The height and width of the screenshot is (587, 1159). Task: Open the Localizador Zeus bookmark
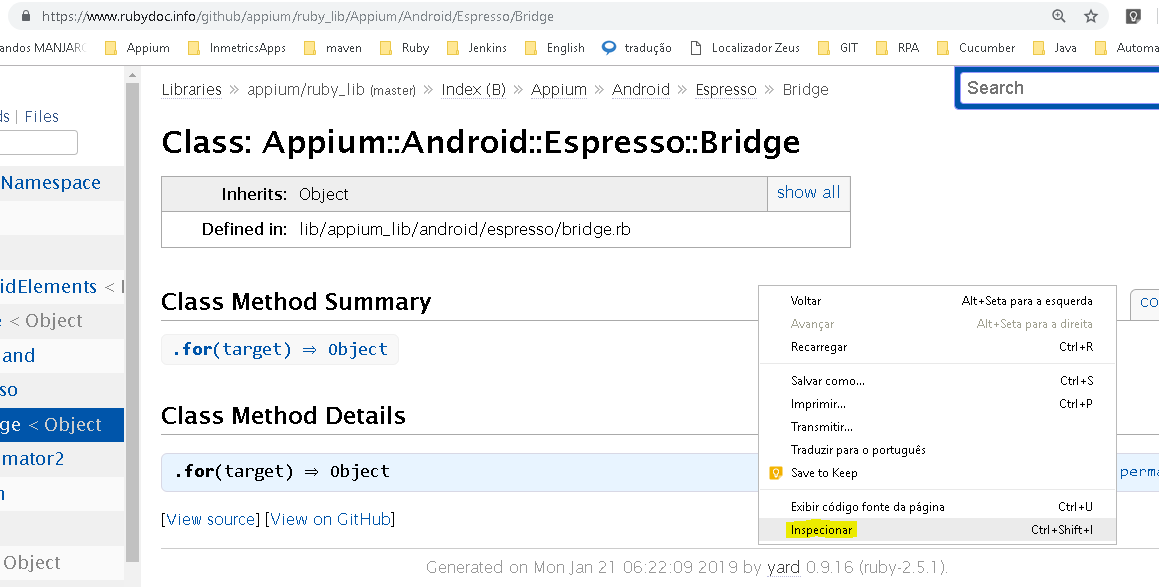744,48
